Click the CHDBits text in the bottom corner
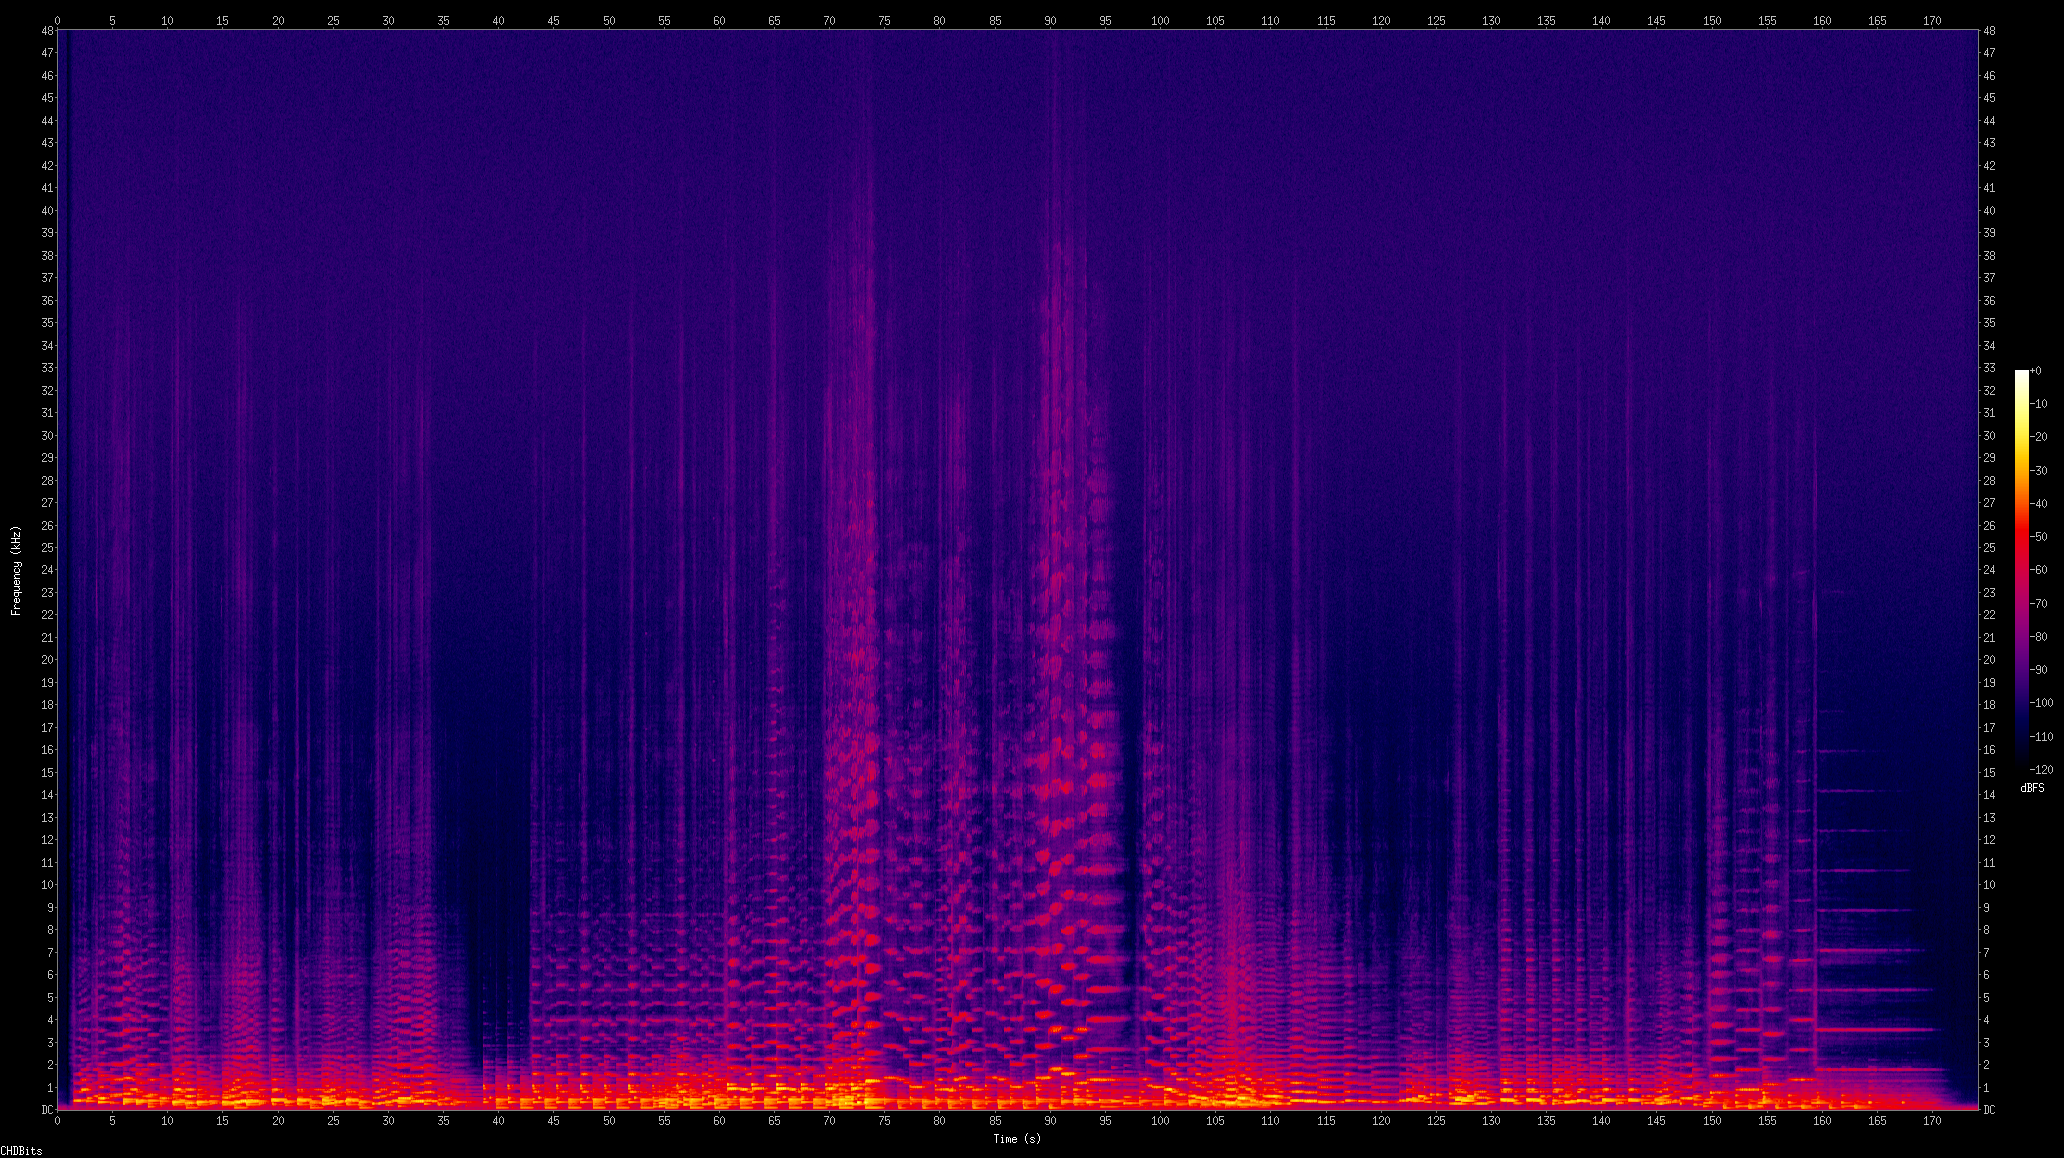This screenshot has height=1158, width=2064. tap(21, 1151)
